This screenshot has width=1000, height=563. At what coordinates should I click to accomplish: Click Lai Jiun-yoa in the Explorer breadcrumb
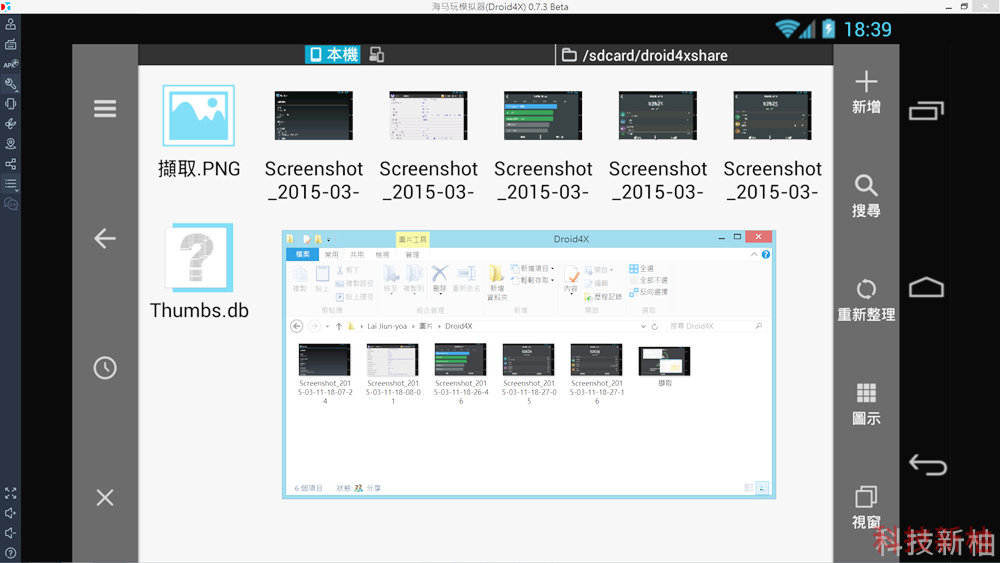point(386,326)
